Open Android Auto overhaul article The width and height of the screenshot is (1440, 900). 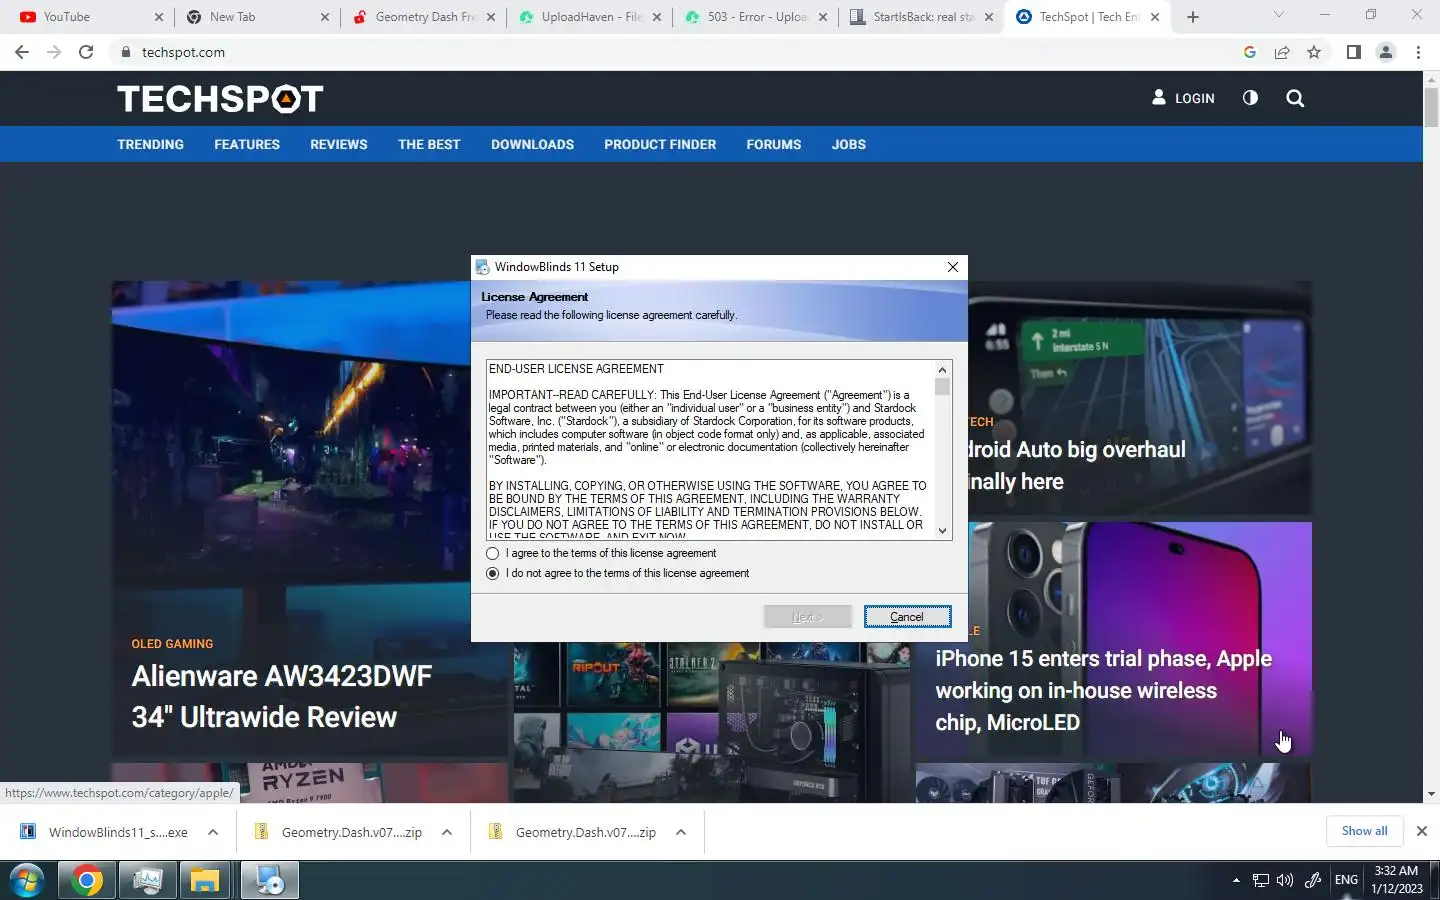[1076, 465]
